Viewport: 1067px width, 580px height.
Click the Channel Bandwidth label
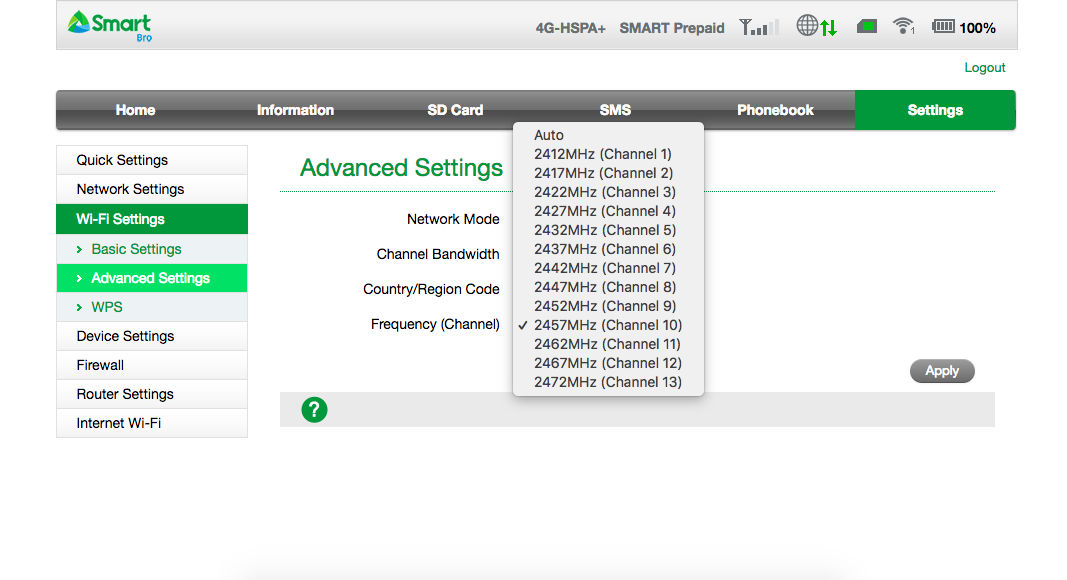pos(438,254)
